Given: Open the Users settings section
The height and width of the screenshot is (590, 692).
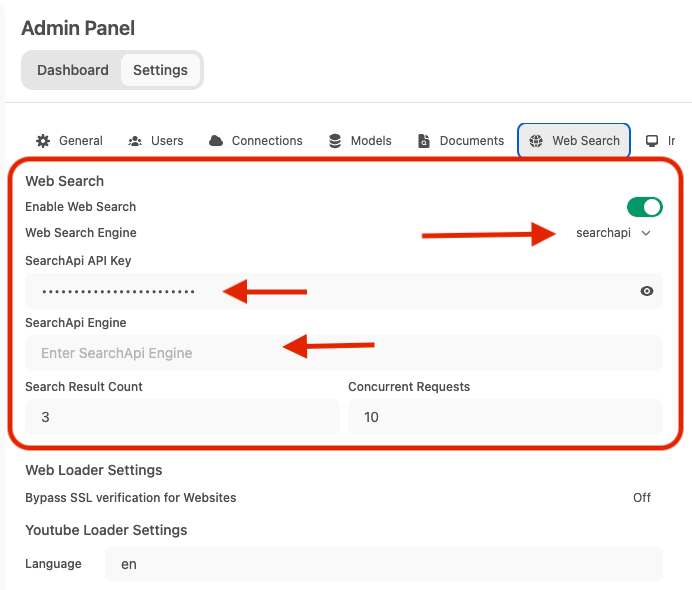Looking at the screenshot, I should (x=166, y=141).
